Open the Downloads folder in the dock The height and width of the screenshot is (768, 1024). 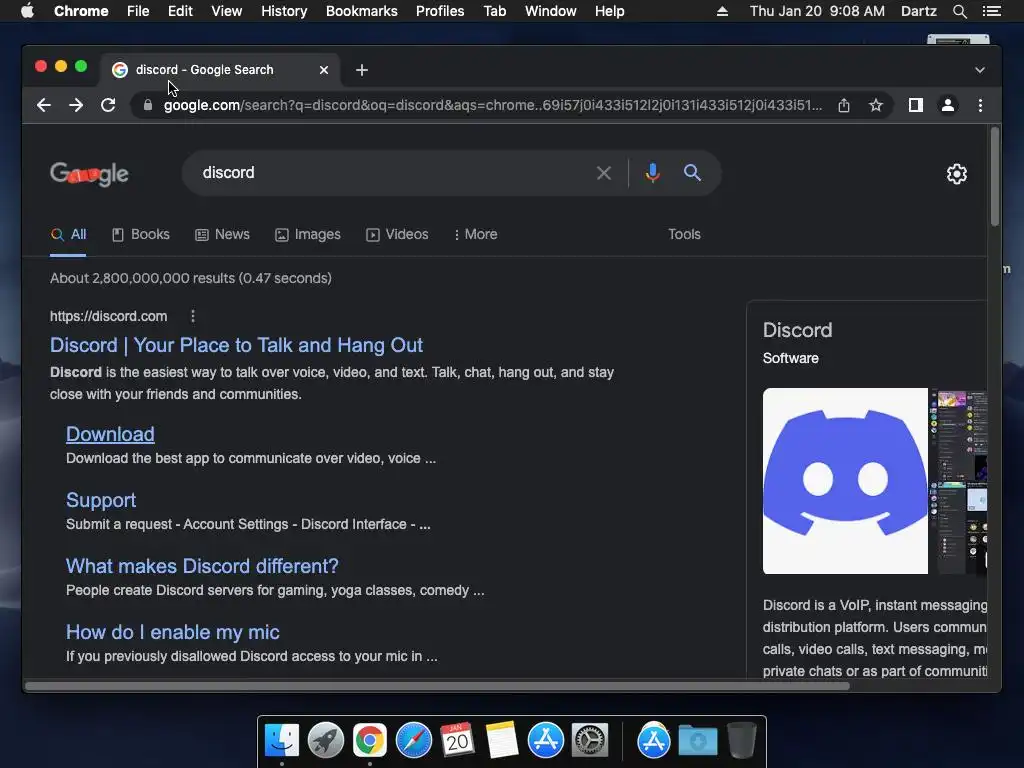[x=697, y=741]
